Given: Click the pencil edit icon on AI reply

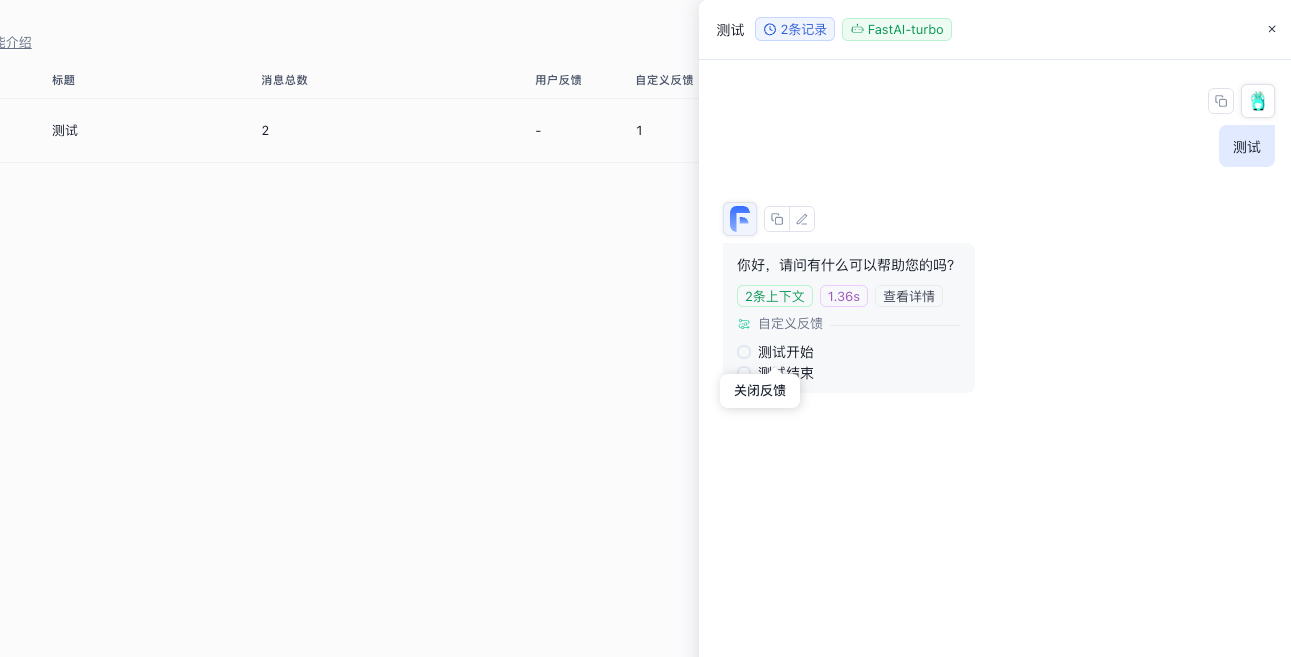Looking at the screenshot, I should click(x=802, y=219).
